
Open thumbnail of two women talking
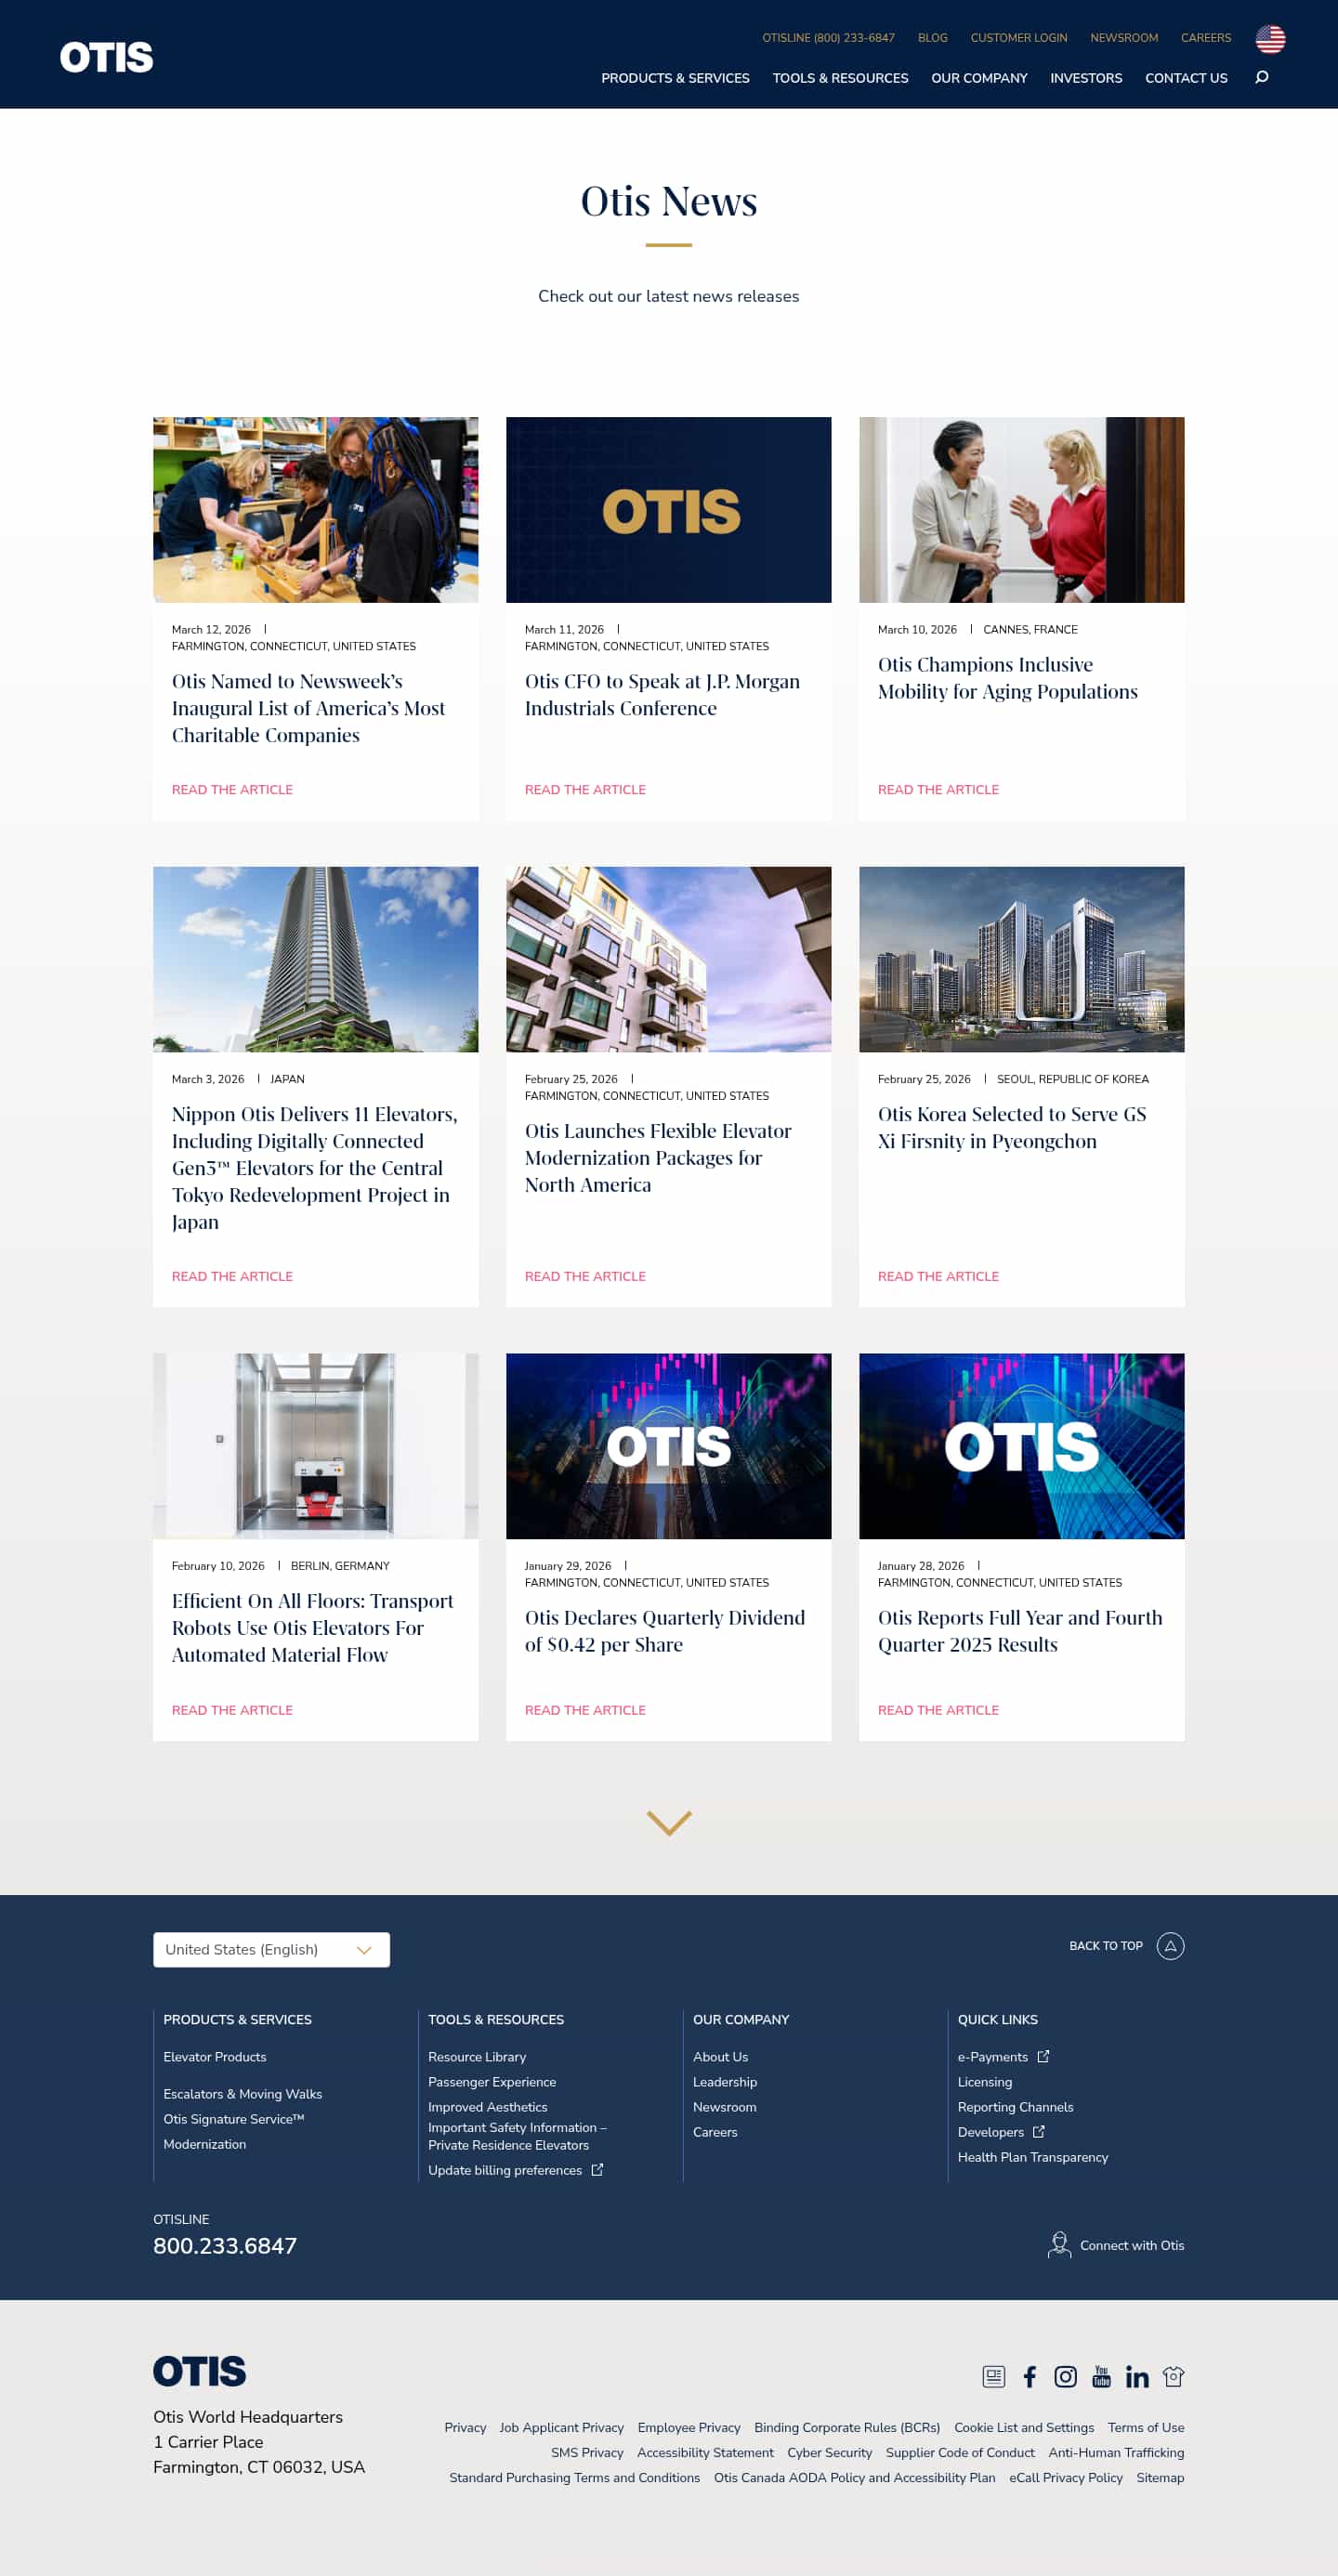click(x=1021, y=510)
